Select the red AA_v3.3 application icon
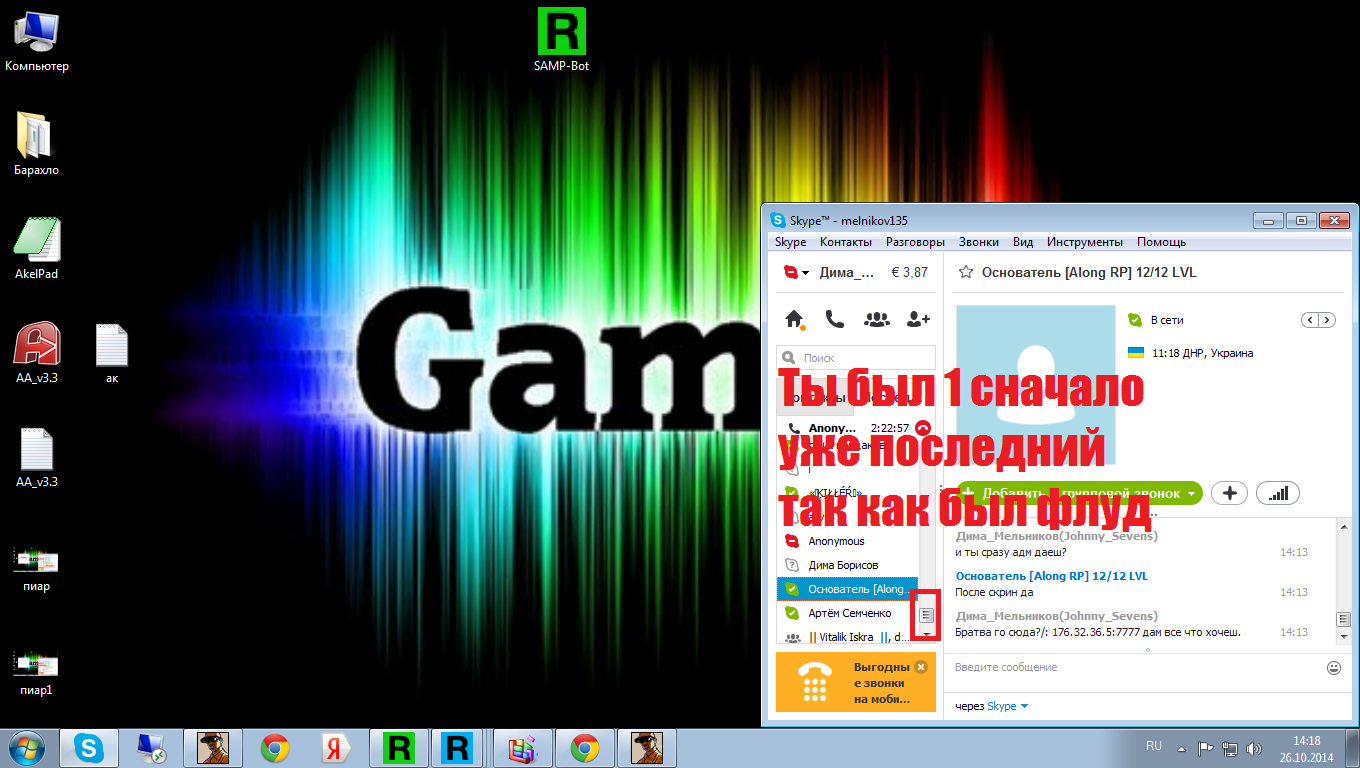 point(36,353)
